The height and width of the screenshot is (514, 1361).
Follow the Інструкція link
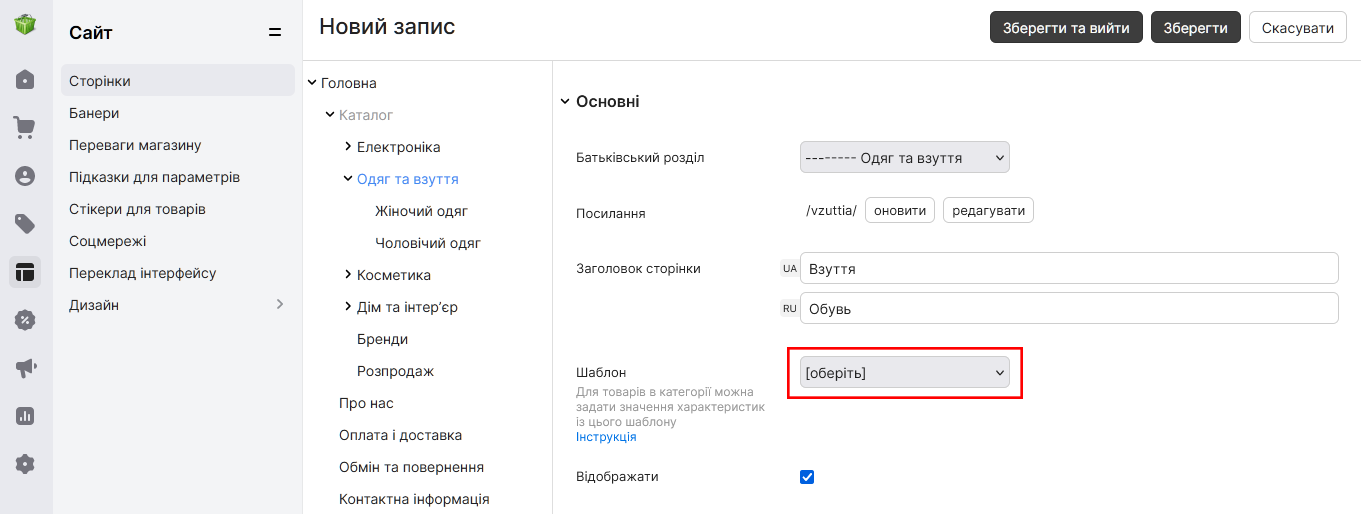tap(606, 437)
